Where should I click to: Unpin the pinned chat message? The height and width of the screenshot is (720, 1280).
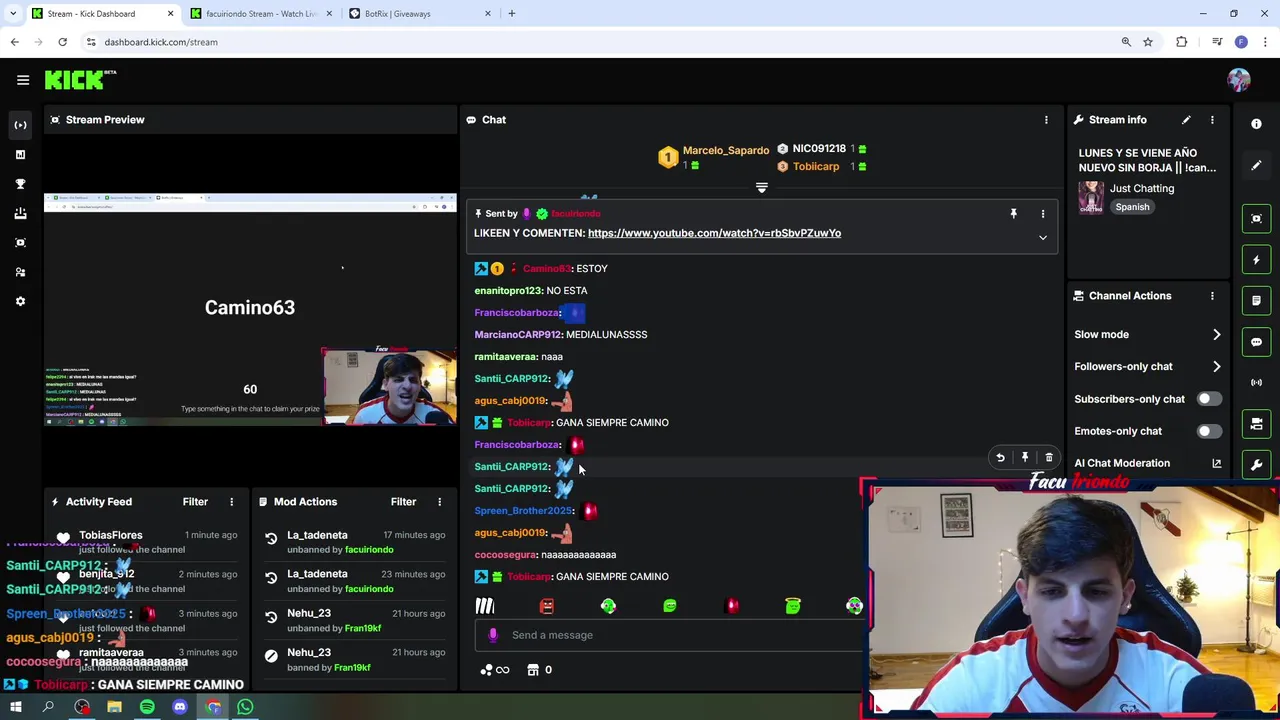point(1013,213)
